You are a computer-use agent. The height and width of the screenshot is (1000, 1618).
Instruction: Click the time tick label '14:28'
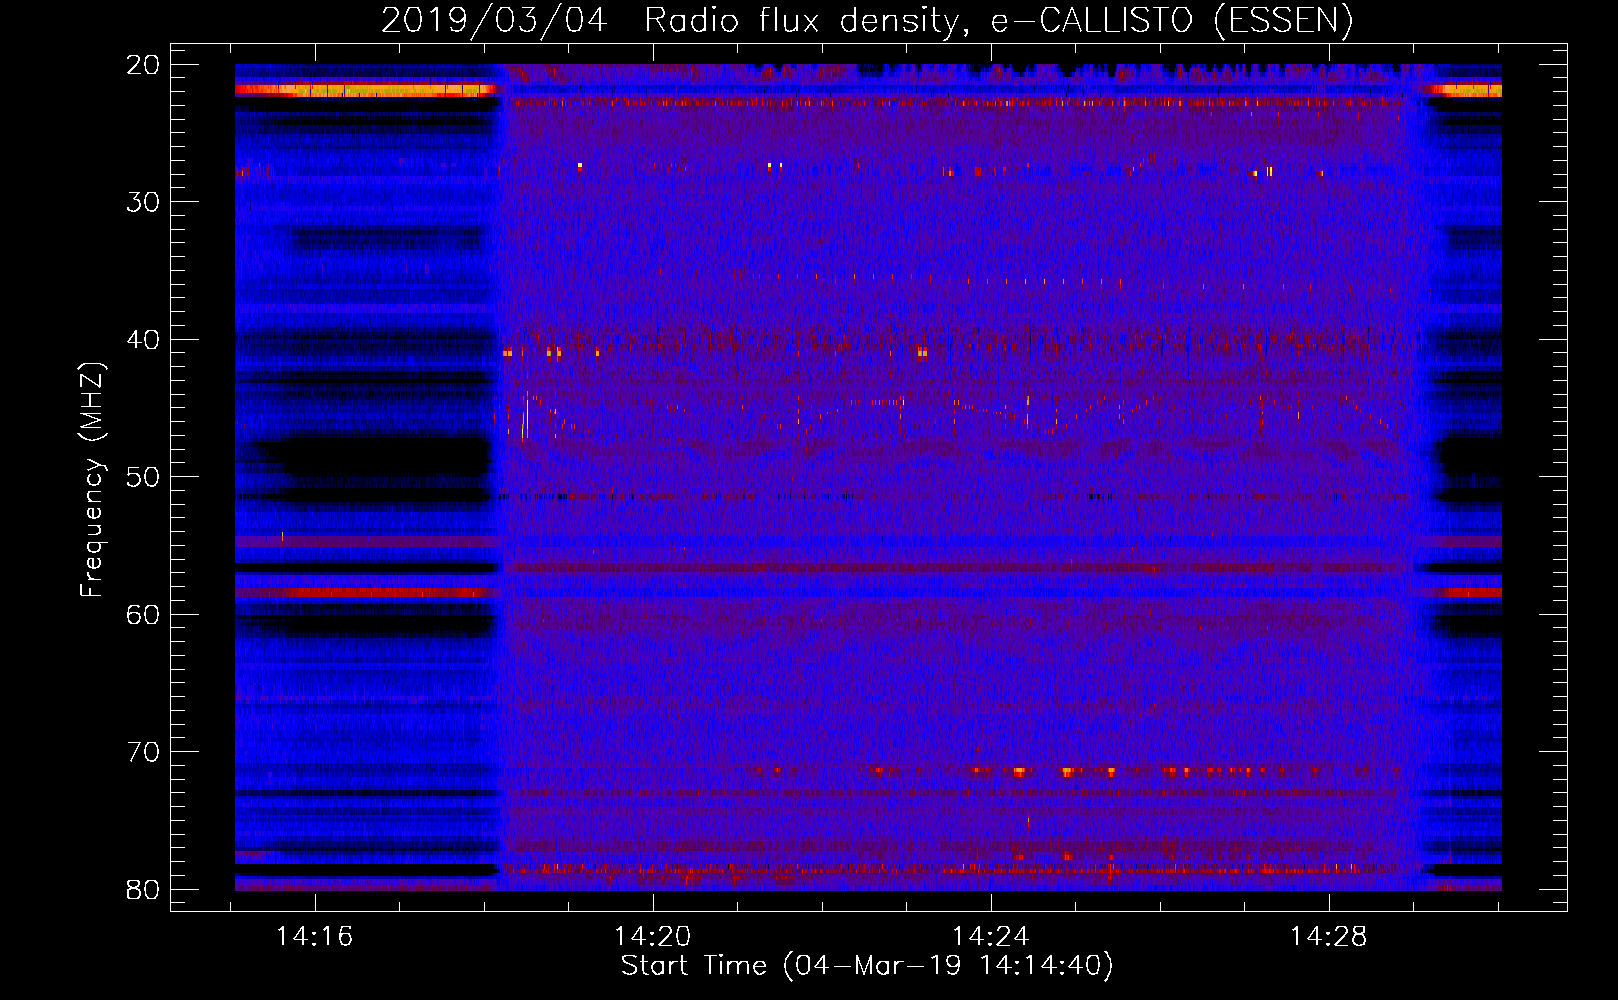point(1329,937)
